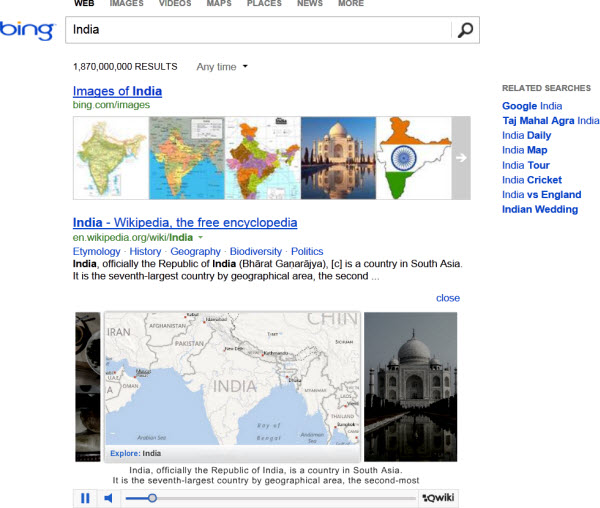
Task: Click the Qwiki caption text about India
Action: click(266, 475)
